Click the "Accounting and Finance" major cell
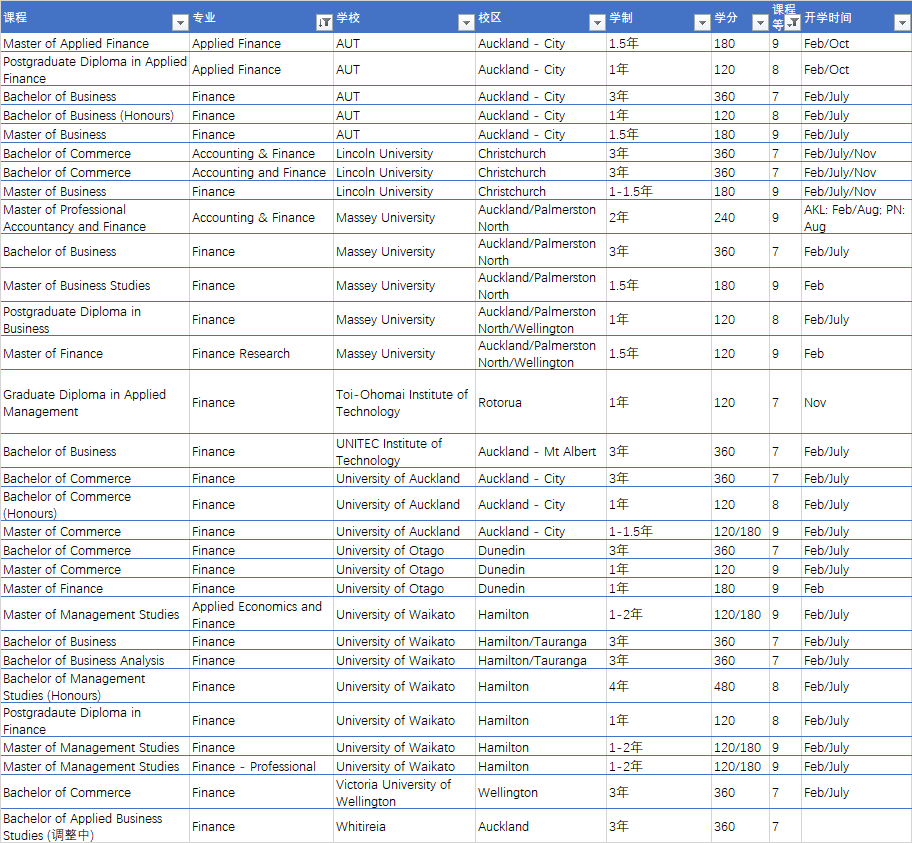The width and height of the screenshot is (912, 843). coord(261,172)
